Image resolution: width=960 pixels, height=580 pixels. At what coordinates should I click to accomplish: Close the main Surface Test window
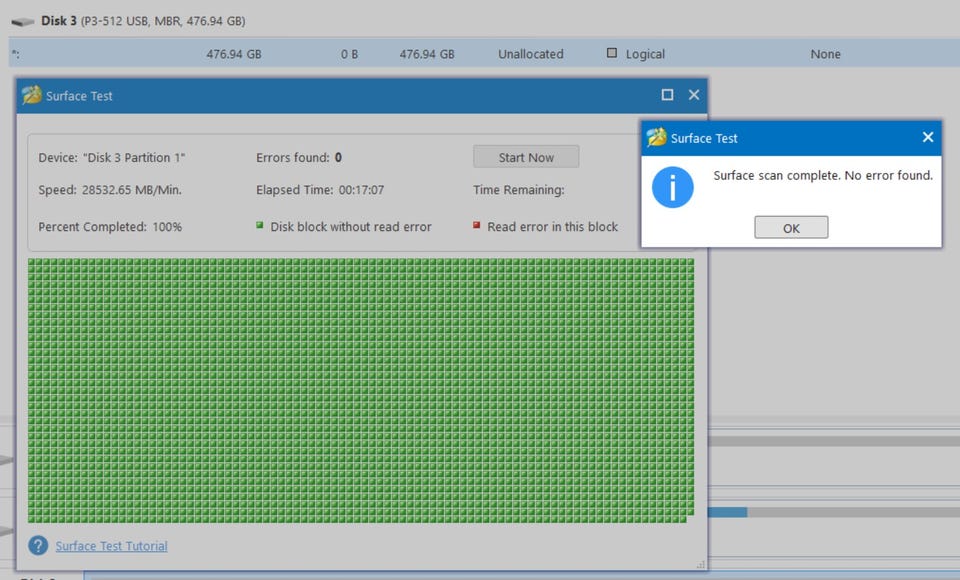pyautogui.click(x=694, y=95)
